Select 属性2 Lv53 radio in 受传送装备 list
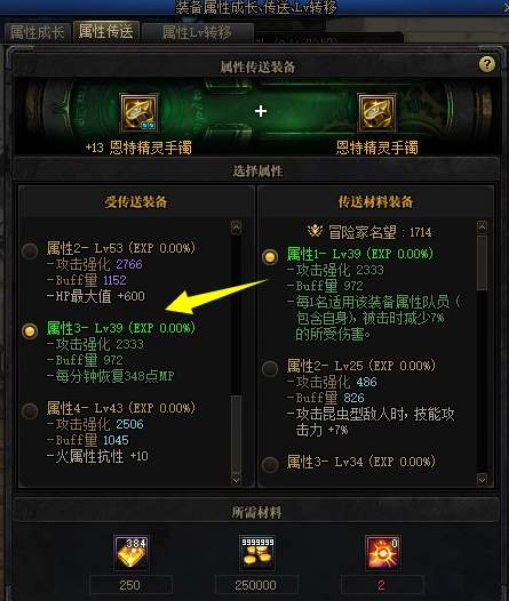This screenshot has height=601, width=510. click(30, 251)
